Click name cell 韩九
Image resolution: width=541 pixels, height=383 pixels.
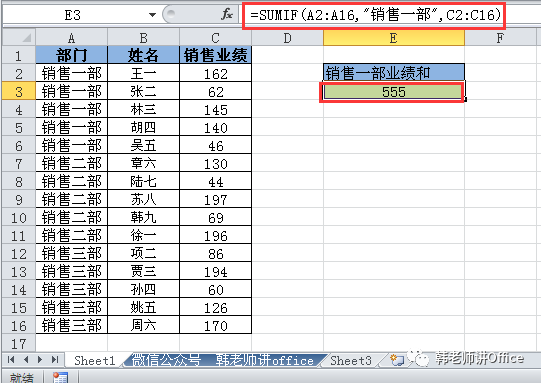click(144, 217)
